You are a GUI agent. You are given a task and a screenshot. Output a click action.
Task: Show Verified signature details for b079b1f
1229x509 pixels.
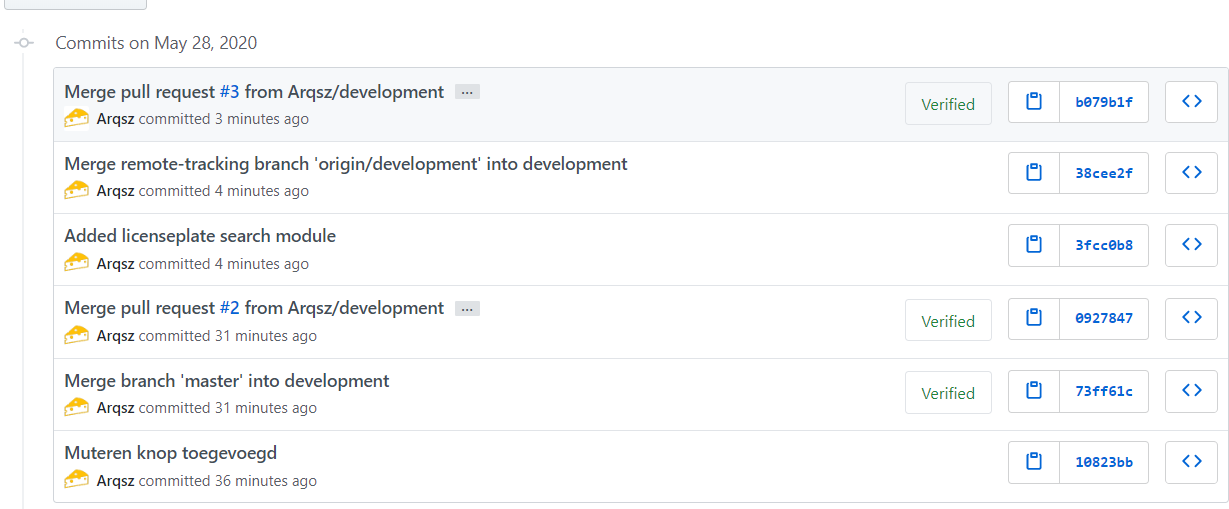(x=947, y=104)
